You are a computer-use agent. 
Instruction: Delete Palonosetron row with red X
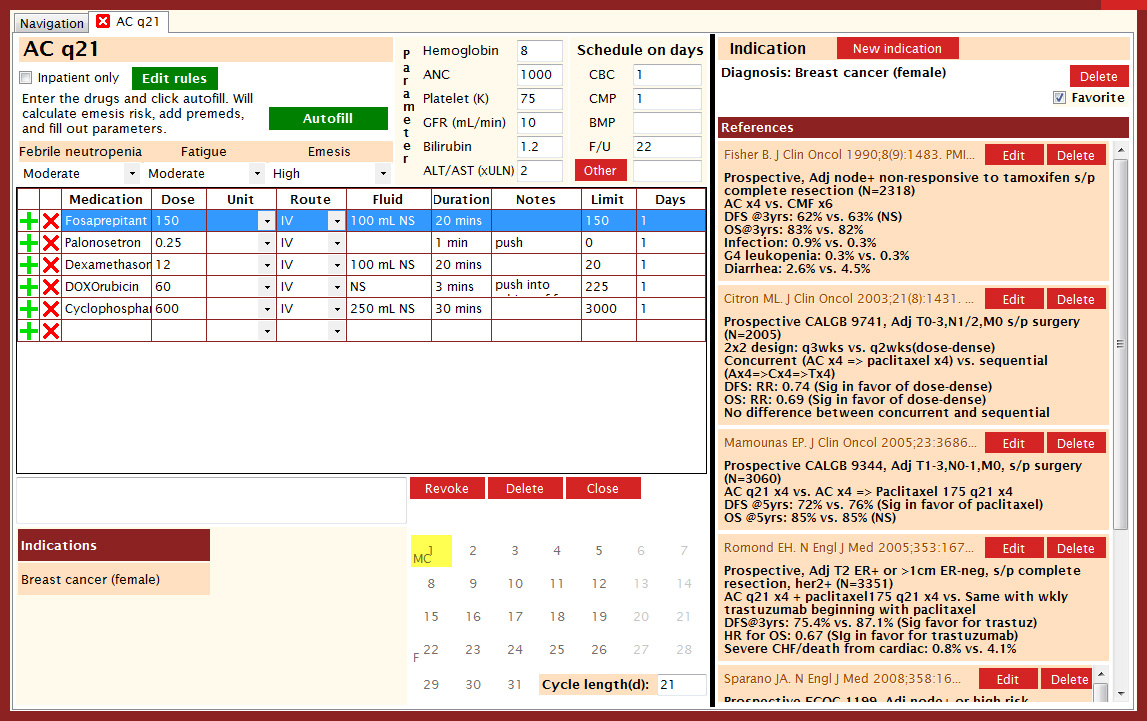point(50,243)
